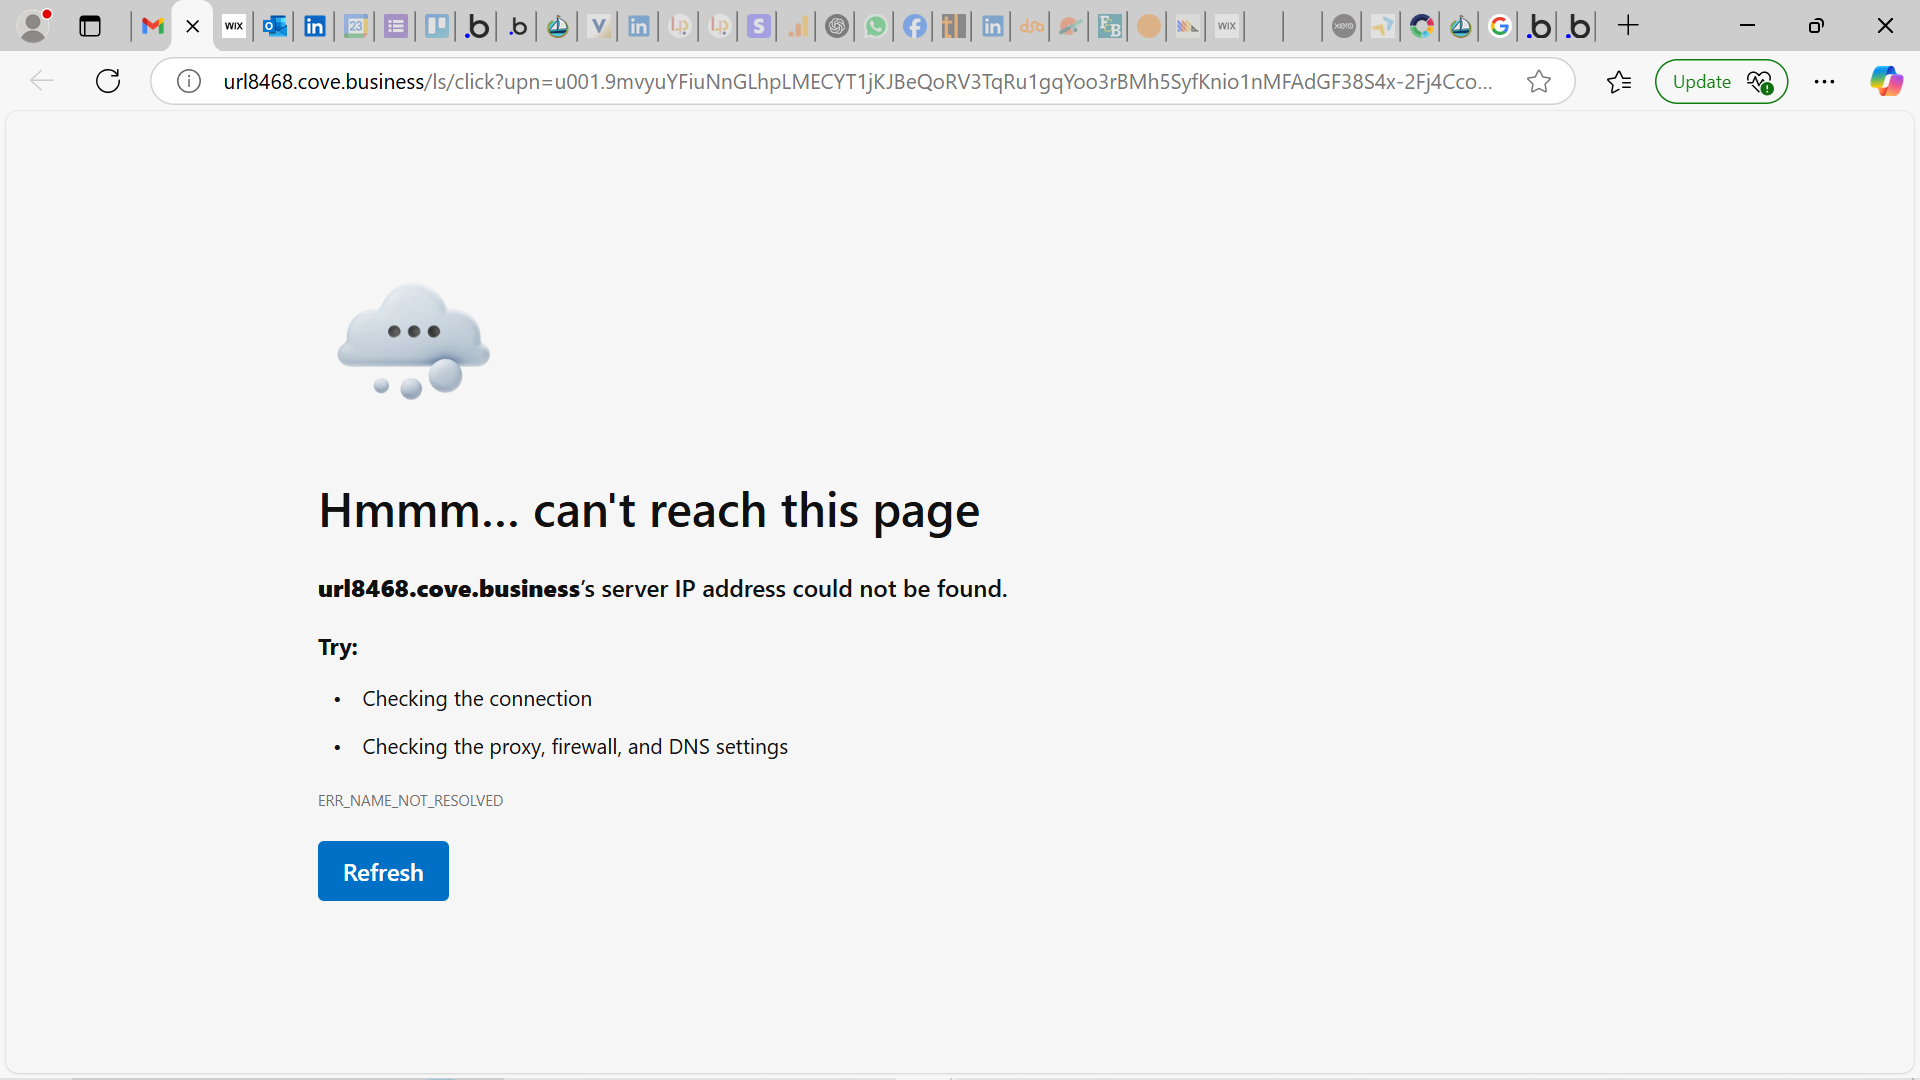
Task: Open the browser profile avatar menu
Action: [35, 26]
